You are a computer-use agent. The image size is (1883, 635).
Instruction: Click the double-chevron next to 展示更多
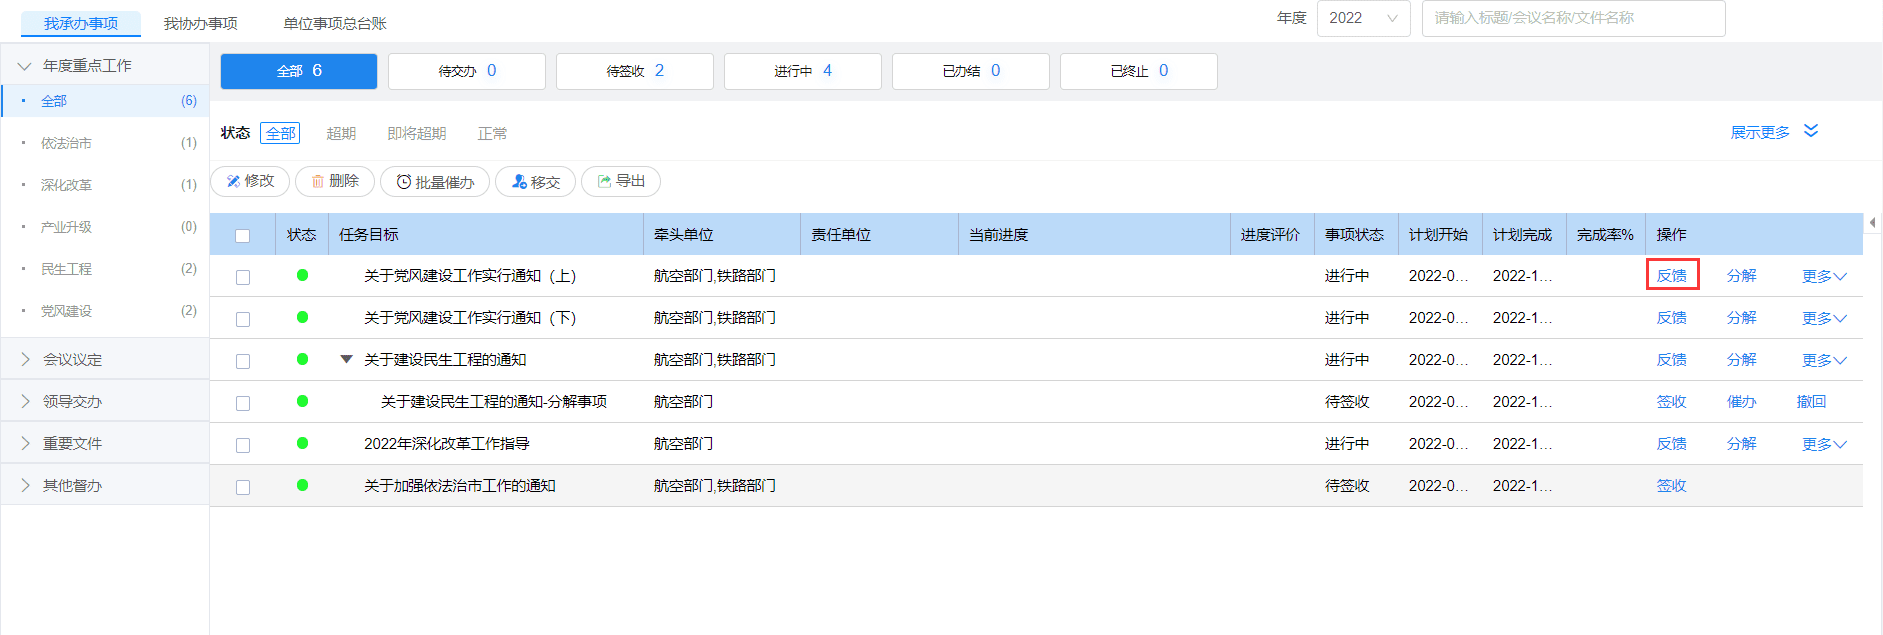click(1811, 131)
